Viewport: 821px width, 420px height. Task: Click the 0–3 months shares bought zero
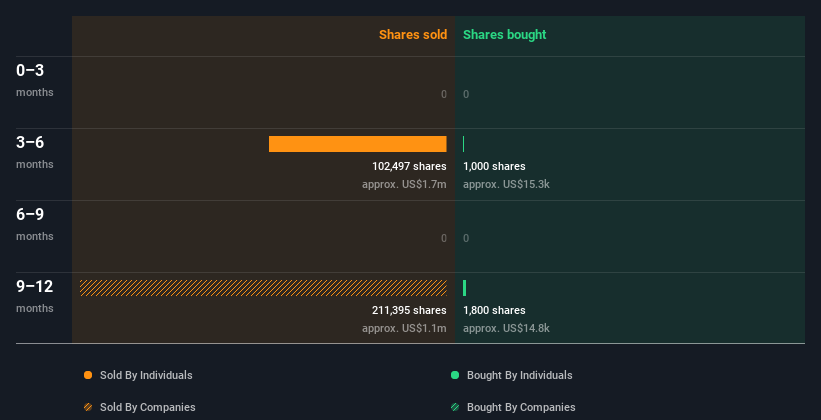tap(466, 94)
